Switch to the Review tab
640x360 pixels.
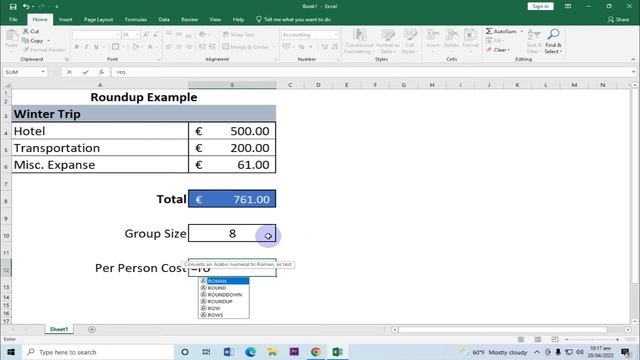coord(189,20)
